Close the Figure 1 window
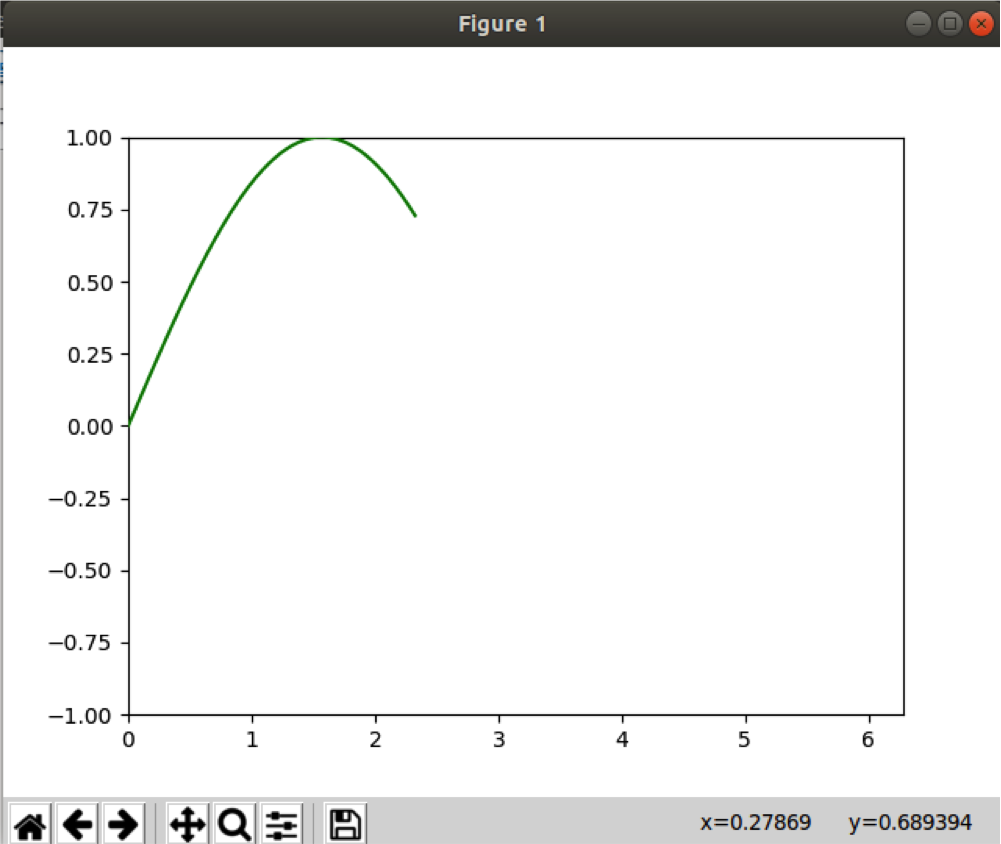This screenshot has width=1001, height=844. tap(981, 24)
